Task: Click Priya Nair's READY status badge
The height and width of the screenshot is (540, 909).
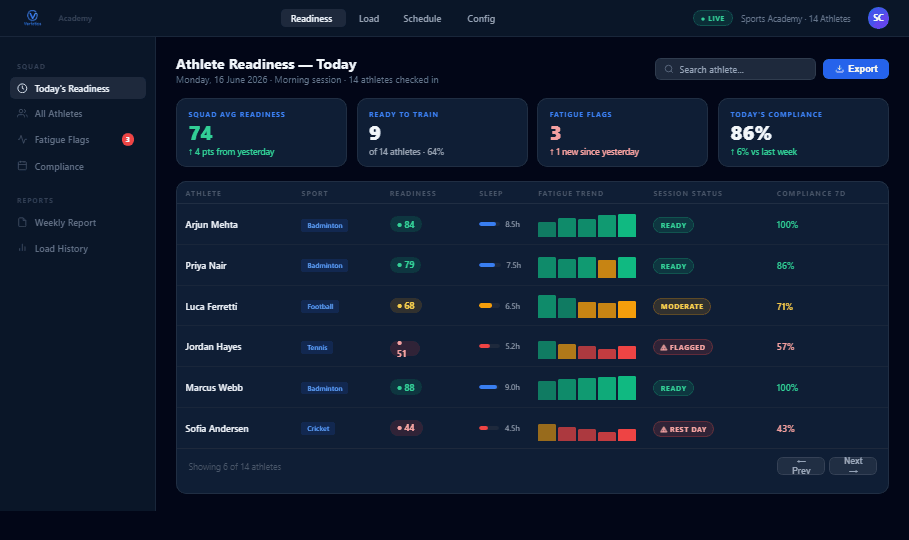Action: [x=673, y=266]
